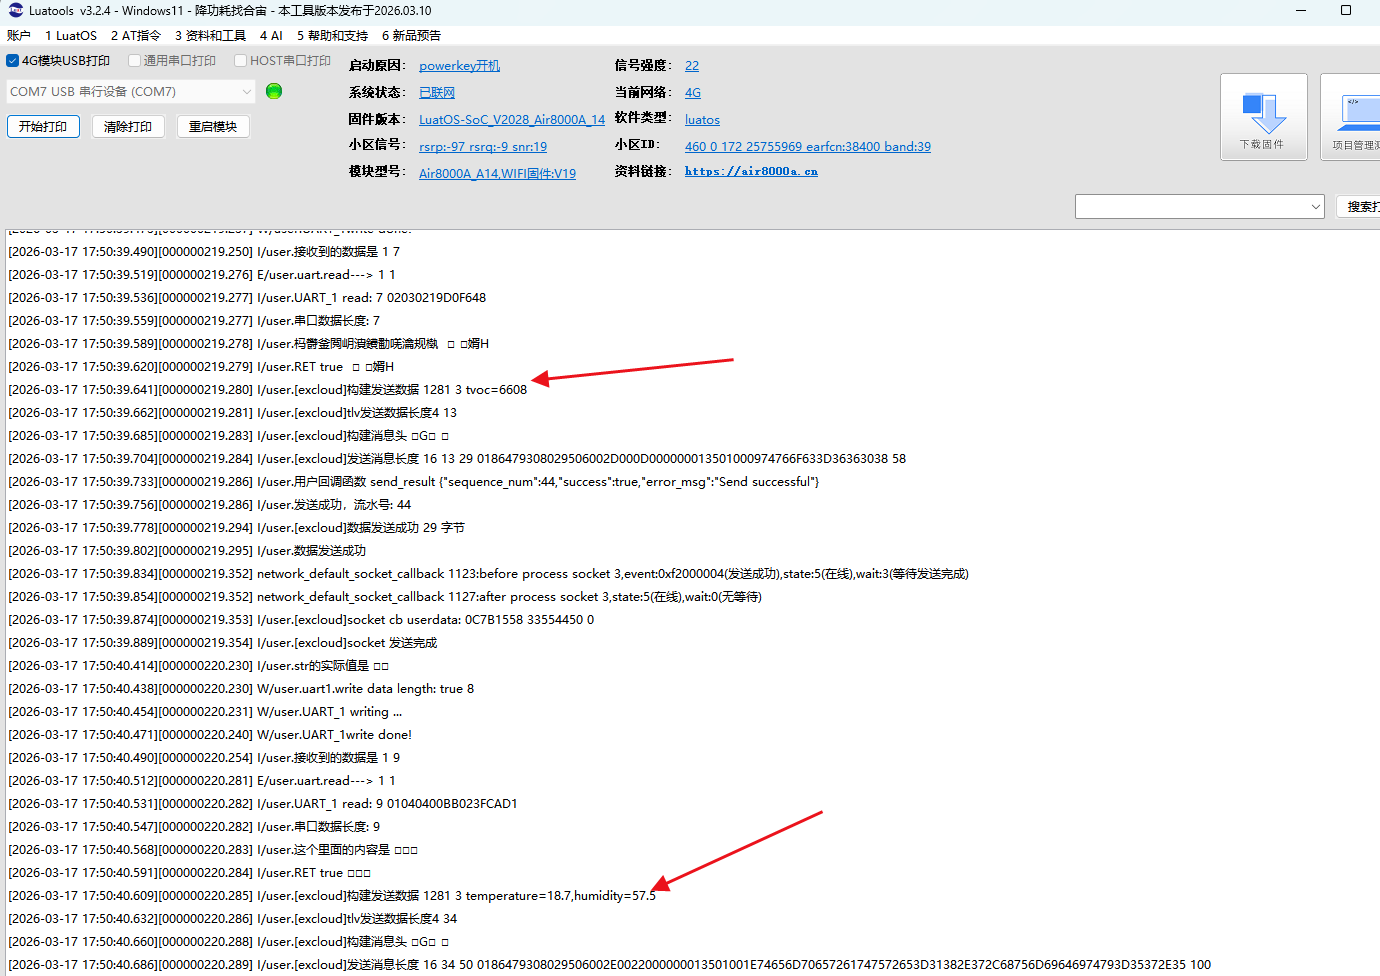Open the https://air8000a.cn resource link
1380x976 pixels.
click(x=751, y=172)
